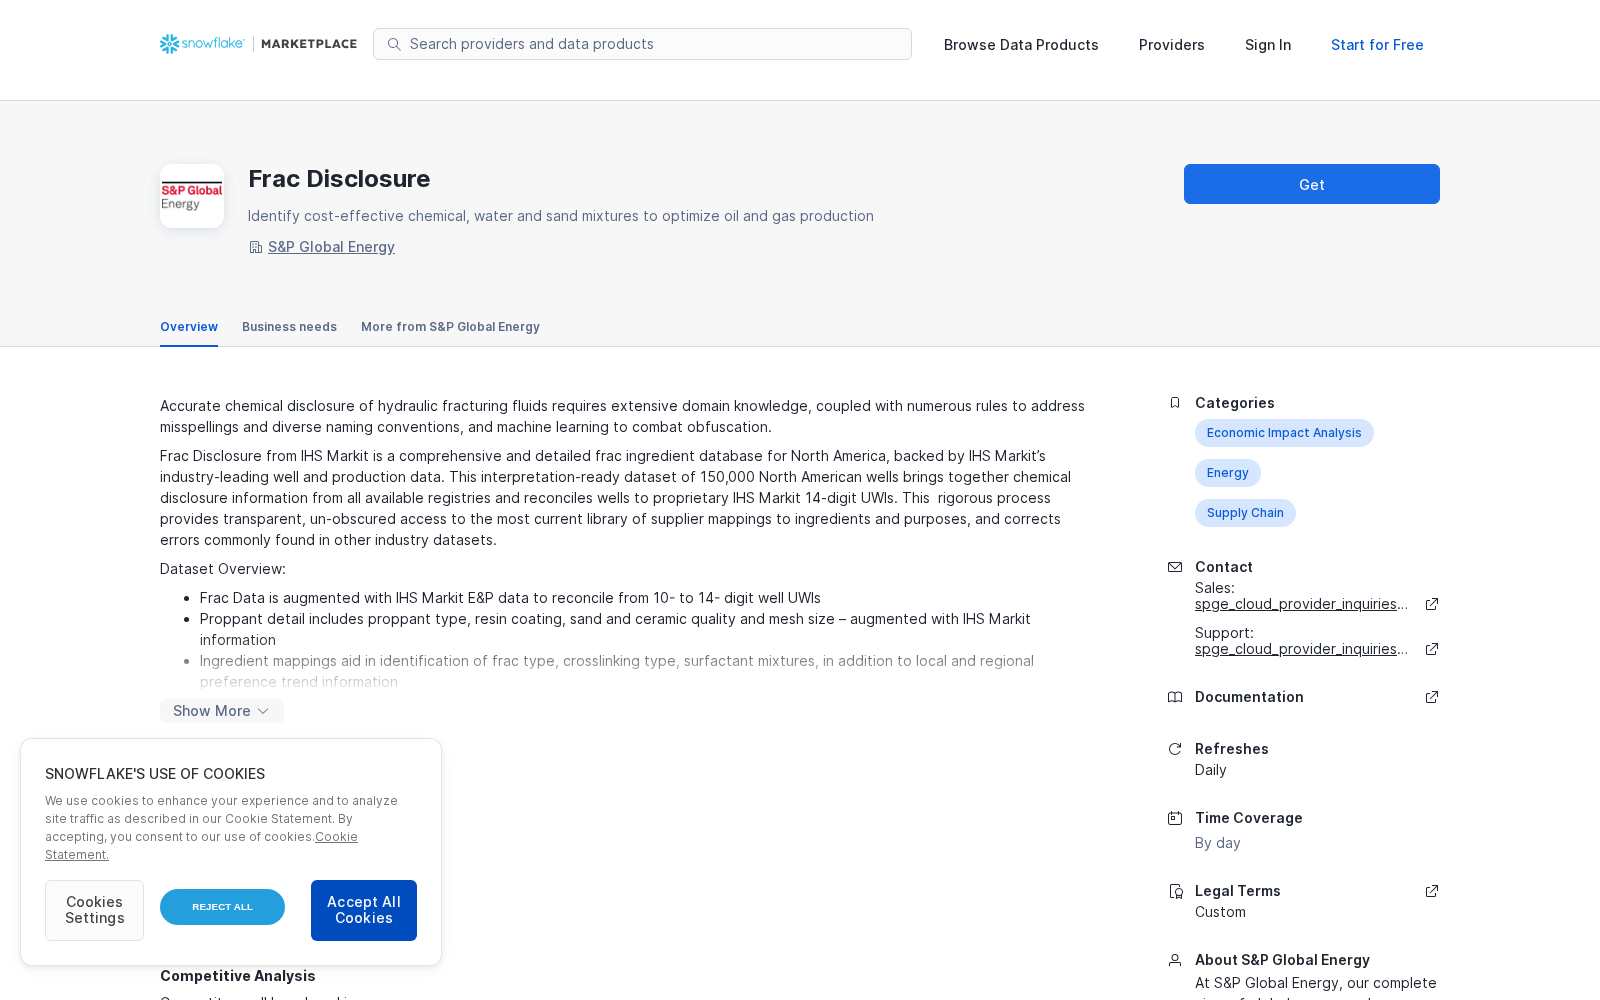Click the Categories bookmark icon
1600x1000 pixels.
click(x=1175, y=403)
